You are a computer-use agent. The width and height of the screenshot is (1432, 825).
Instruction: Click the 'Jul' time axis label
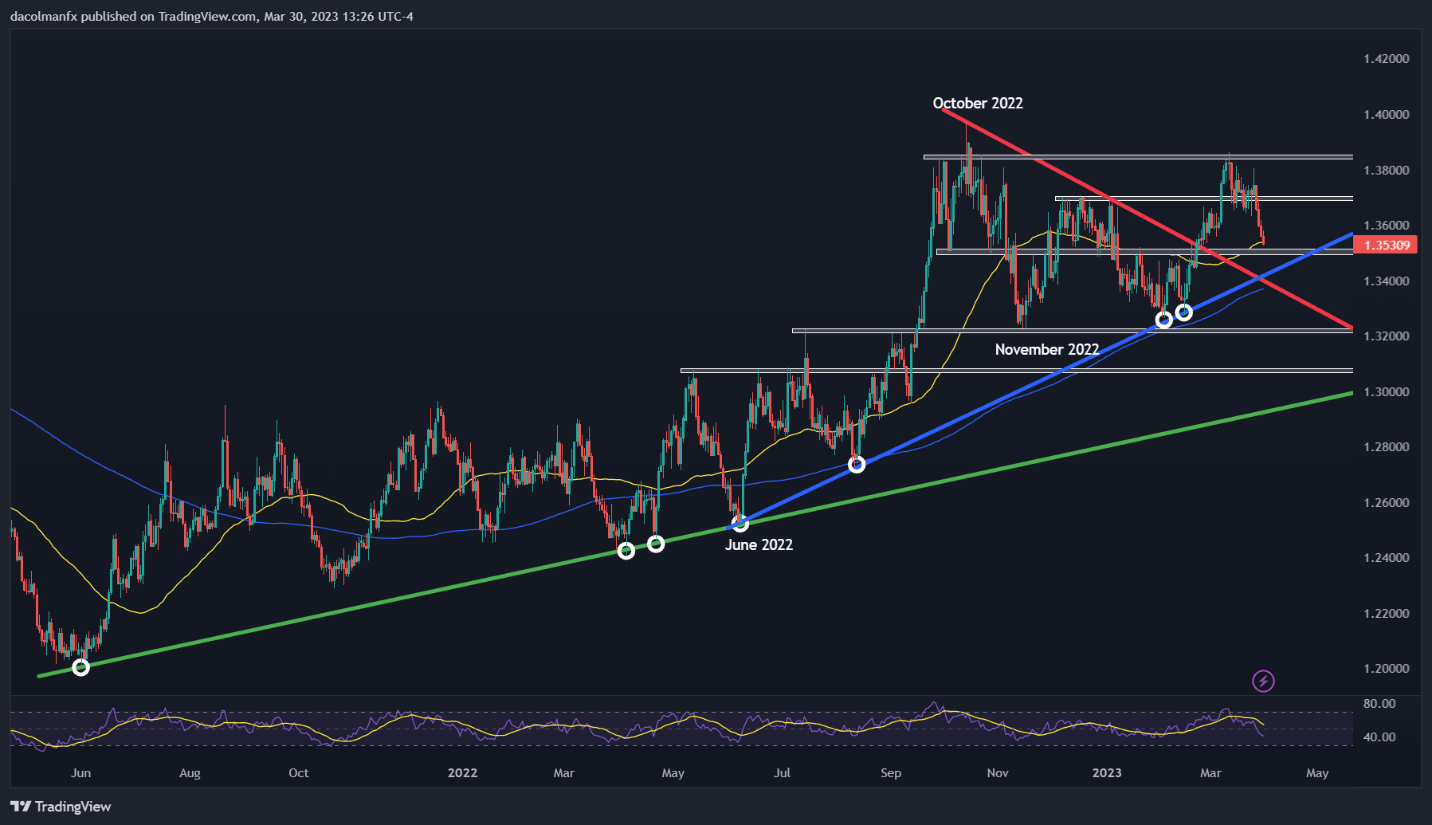click(x=782, y=773)
